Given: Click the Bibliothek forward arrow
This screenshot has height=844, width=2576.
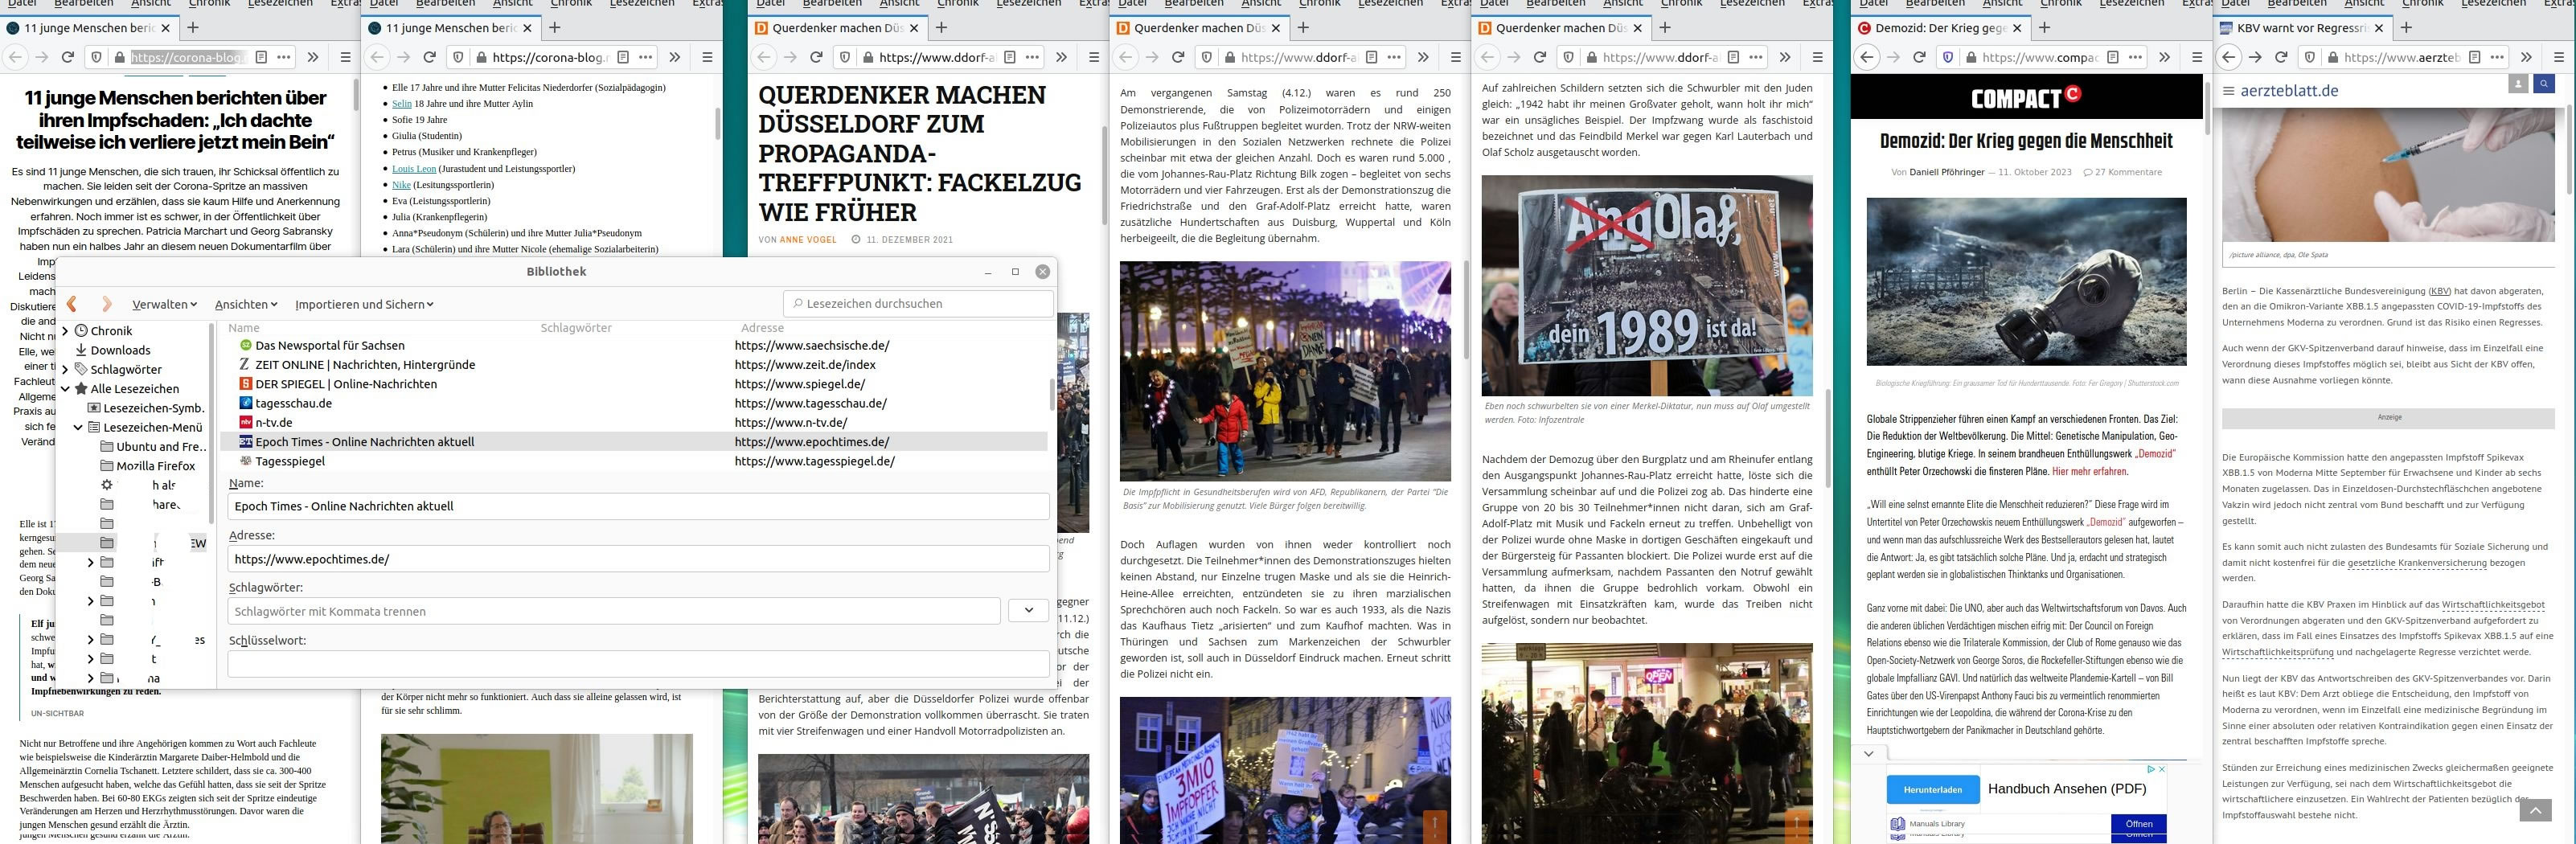Looking at the screenshot, I should (x=107, y=304).
